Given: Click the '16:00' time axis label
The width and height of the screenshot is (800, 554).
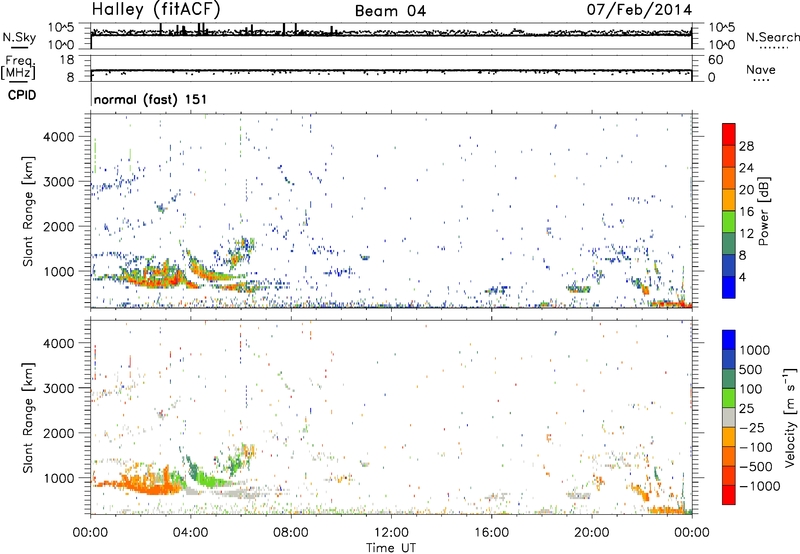Looking at the screenshot, I should pyautogui.click(x=491, y=533).
